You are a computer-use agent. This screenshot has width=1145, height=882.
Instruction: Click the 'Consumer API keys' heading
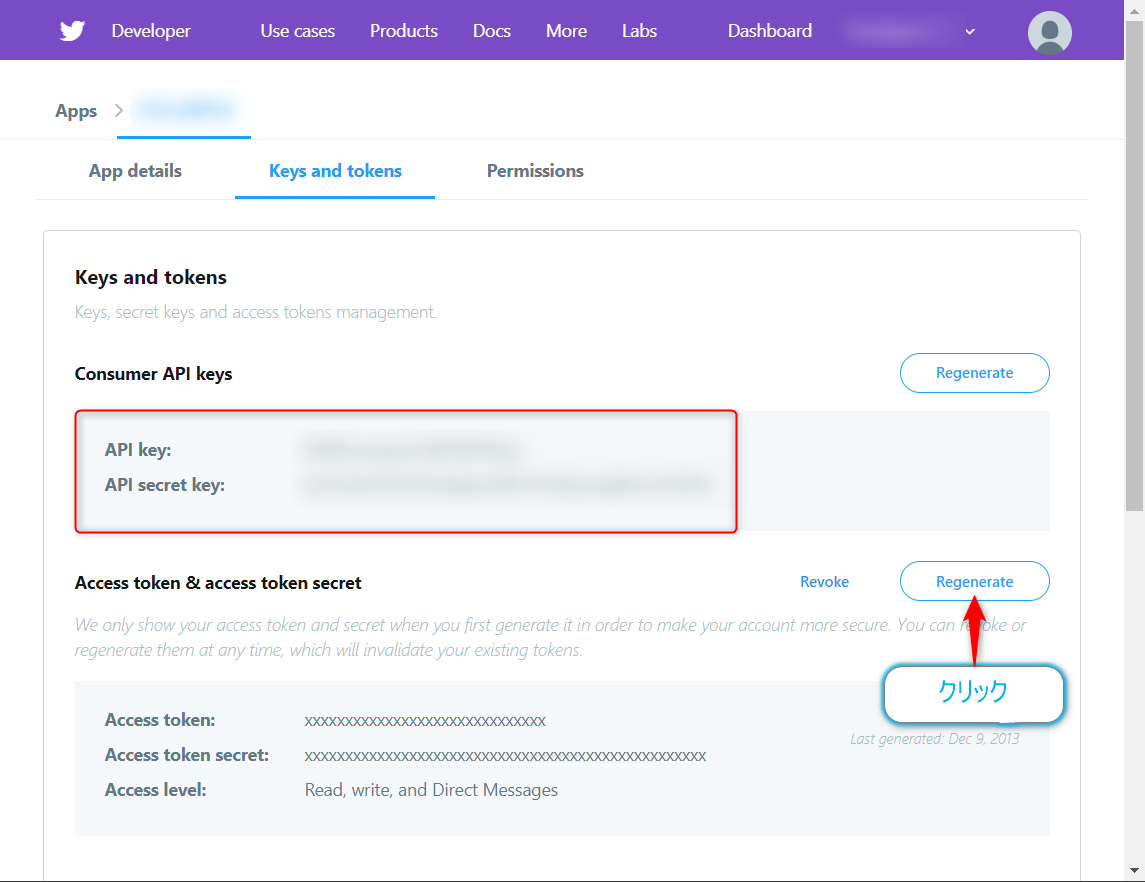153,374
